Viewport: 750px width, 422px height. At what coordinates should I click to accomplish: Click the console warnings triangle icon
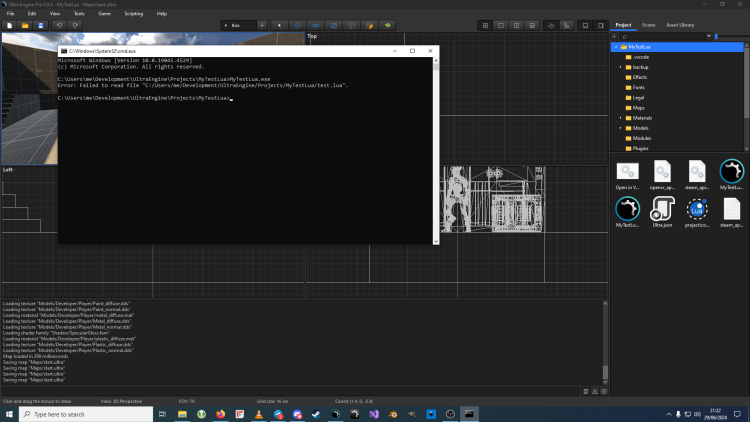[x=595, y=391]
